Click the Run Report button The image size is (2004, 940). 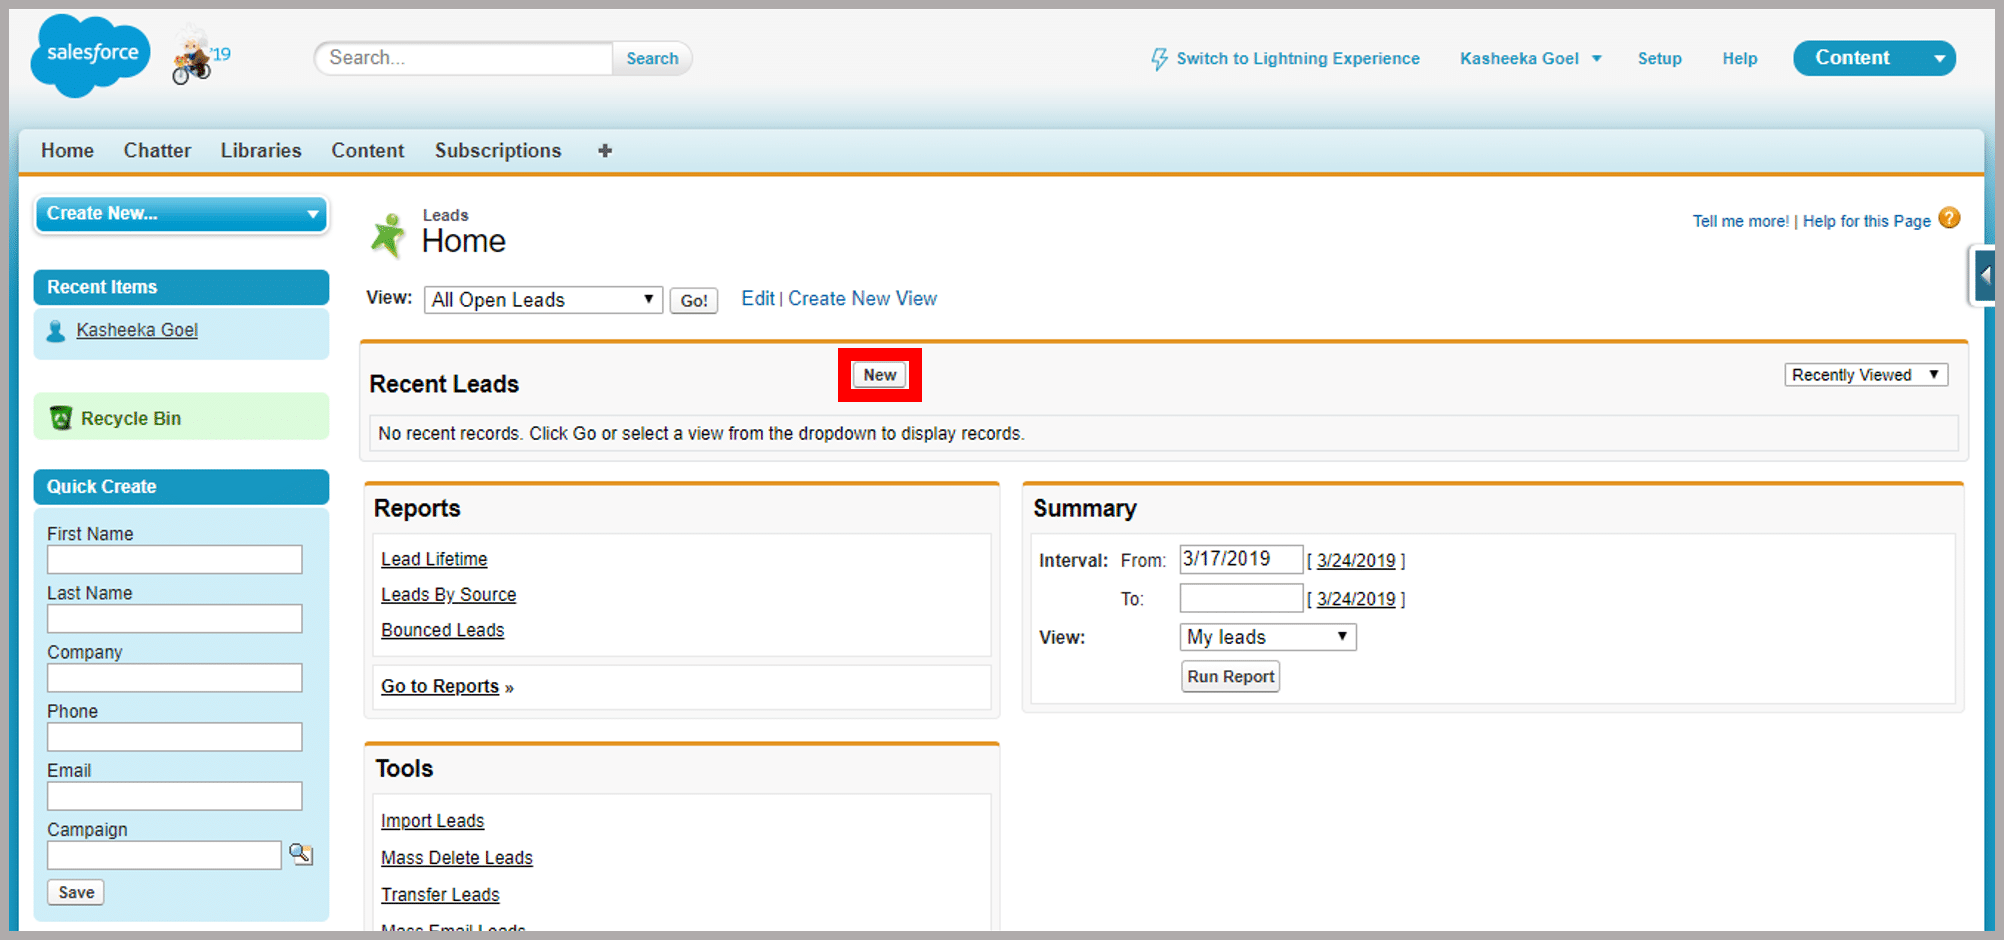click(1231, 677)
